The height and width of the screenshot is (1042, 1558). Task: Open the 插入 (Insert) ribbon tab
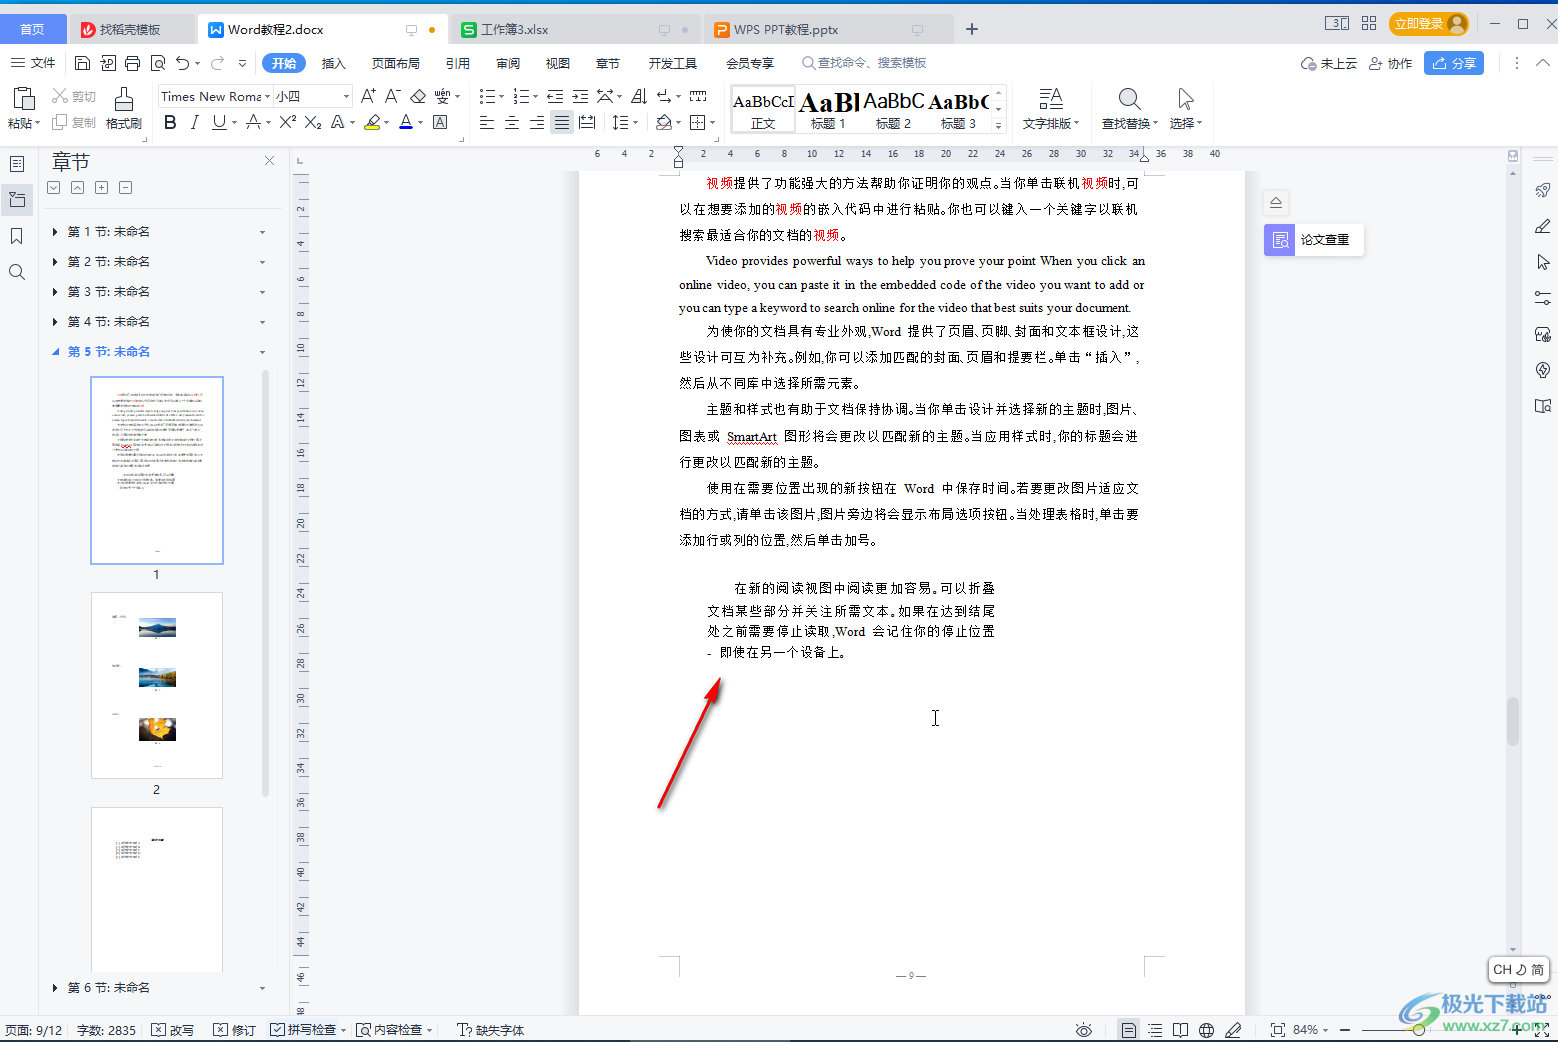(334, 63)
